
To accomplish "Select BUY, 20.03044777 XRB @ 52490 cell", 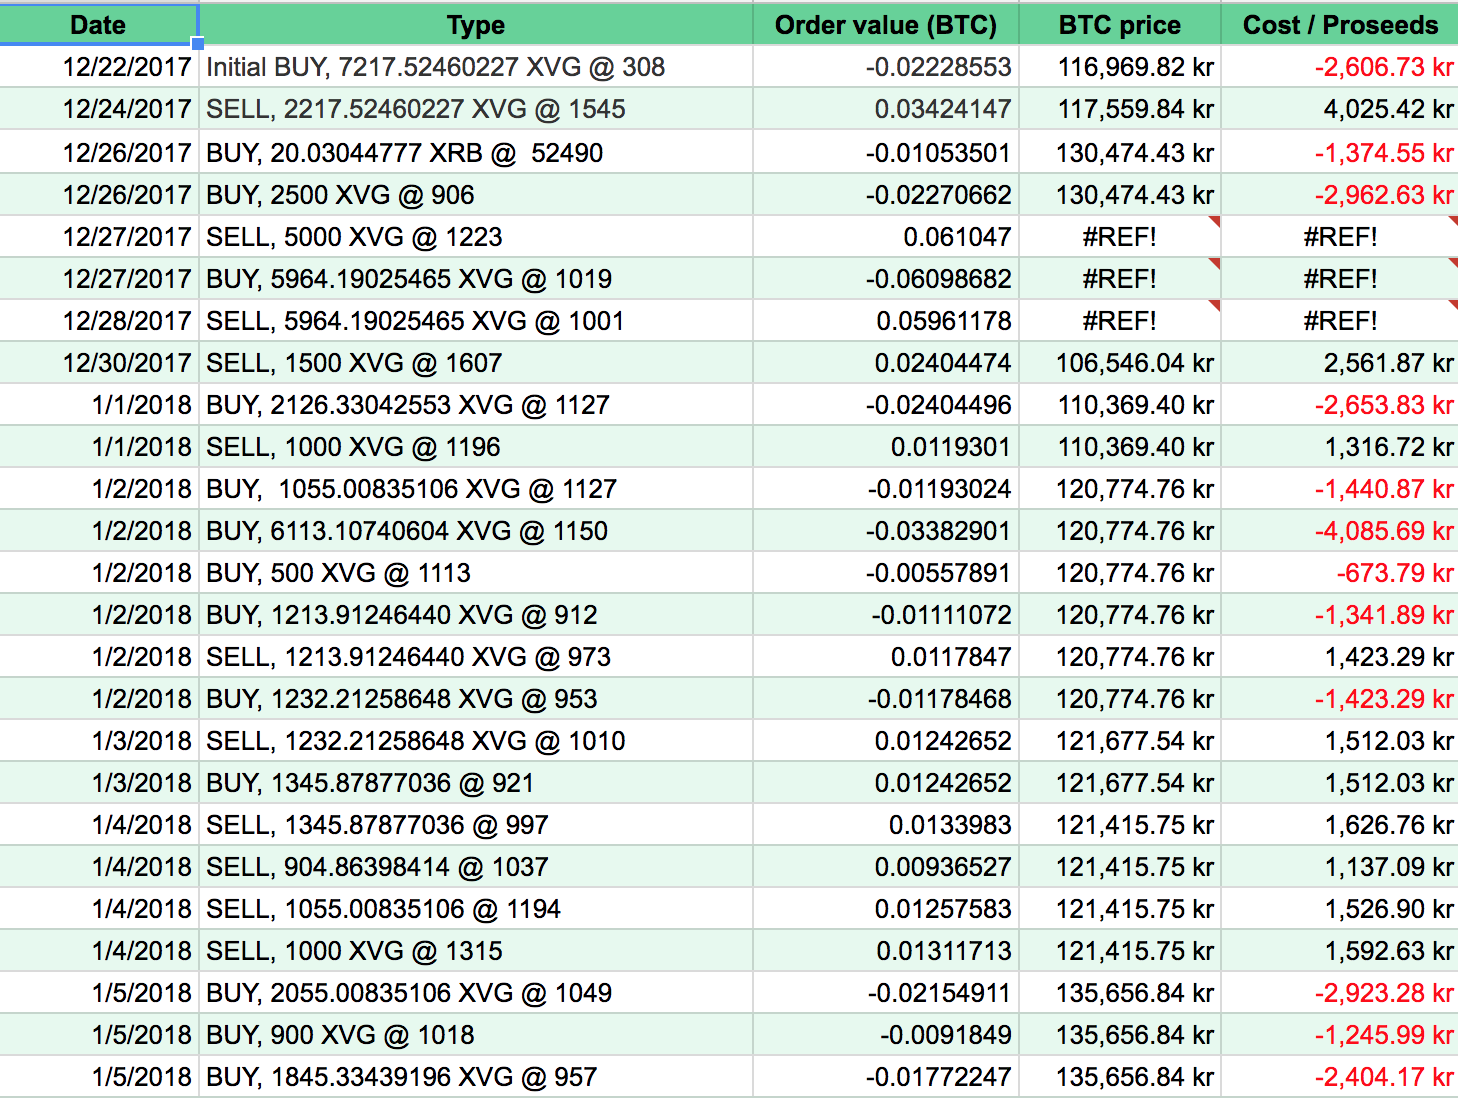I will coord(476,152).
